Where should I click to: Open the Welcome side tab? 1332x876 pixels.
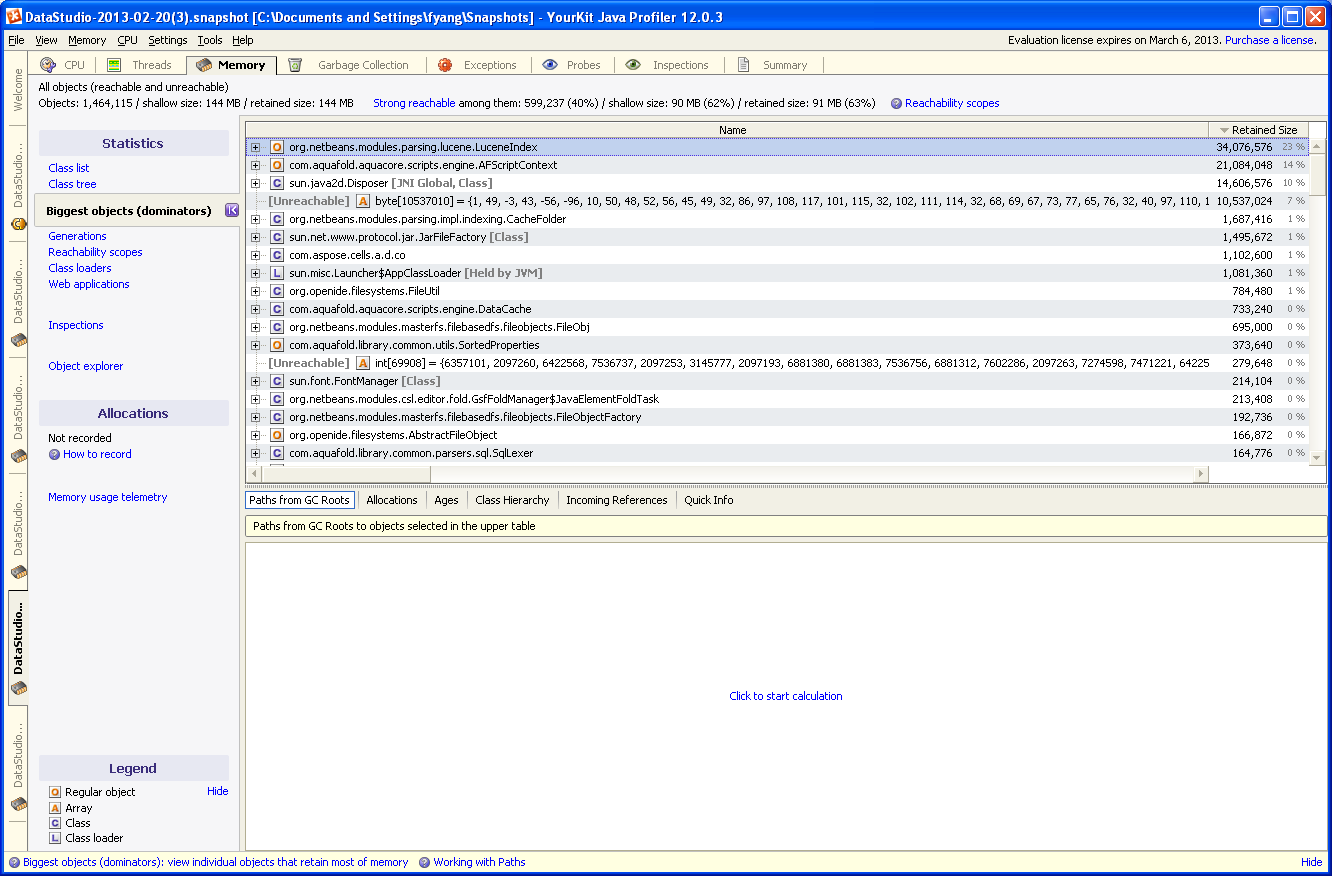click(18, 91)
